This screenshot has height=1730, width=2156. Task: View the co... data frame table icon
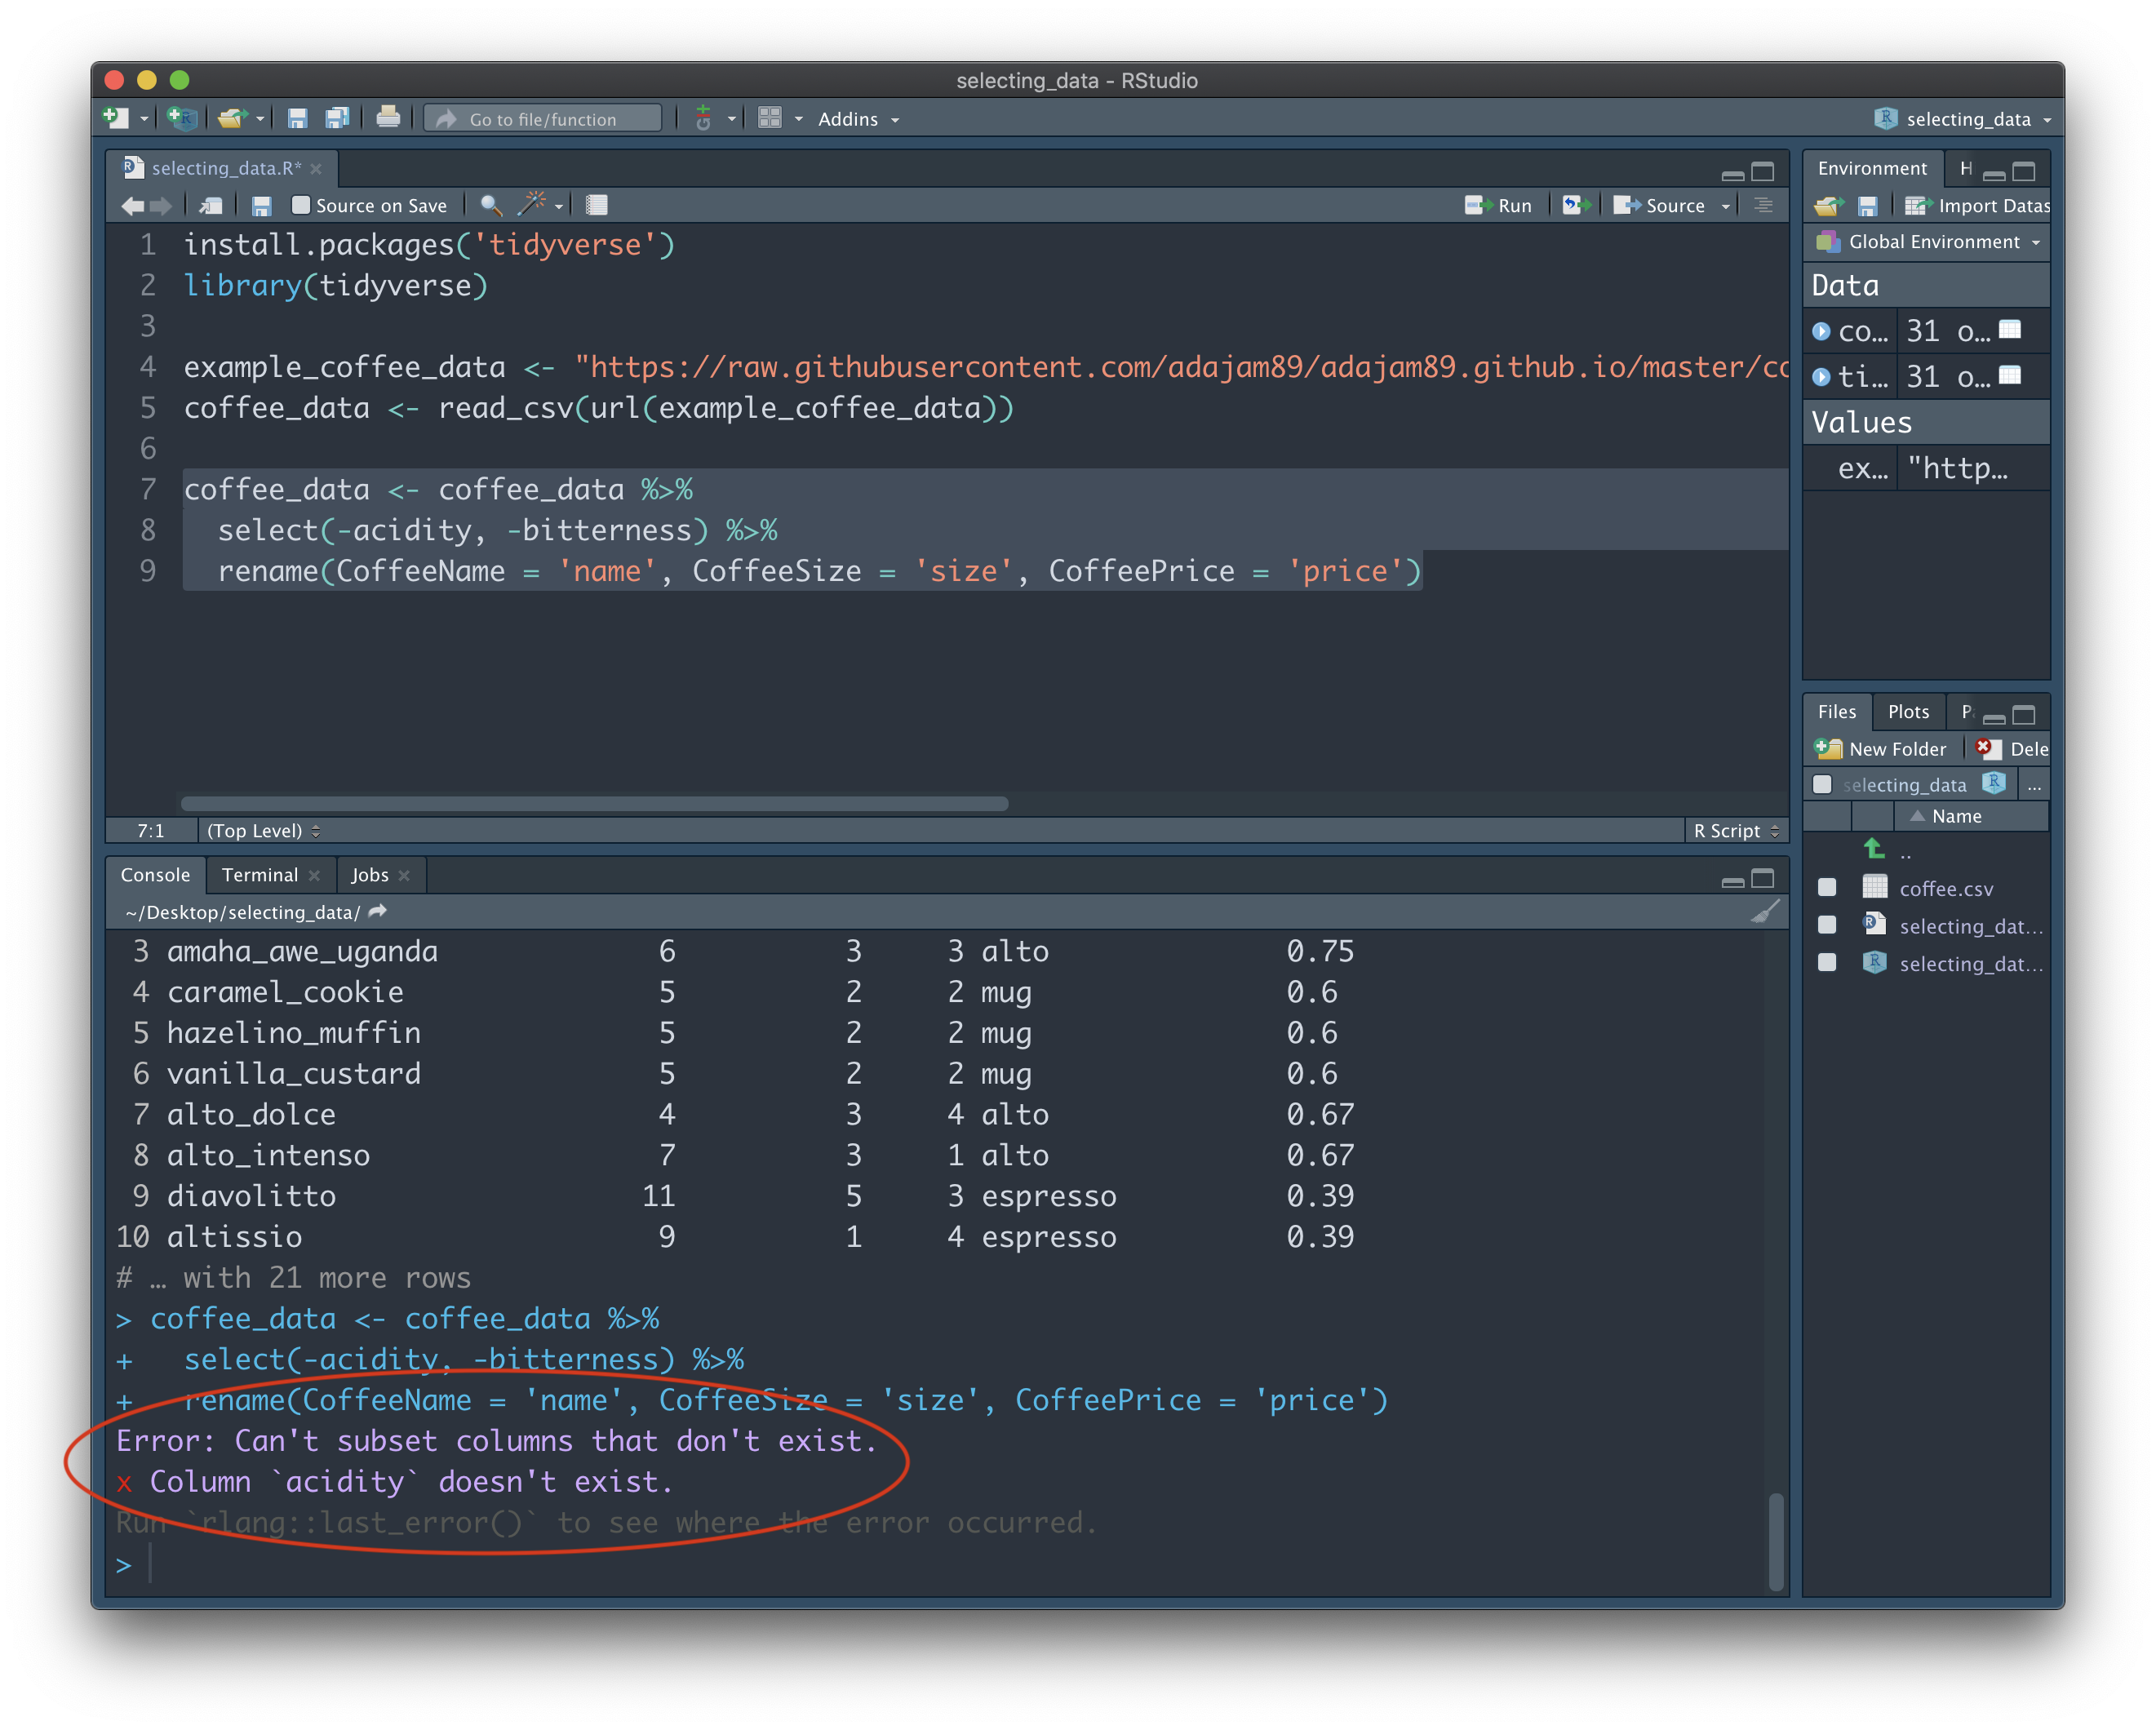(x=2010, y=330)
